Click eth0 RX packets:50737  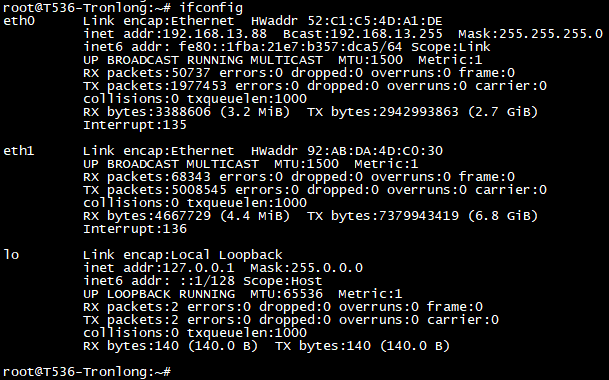coord(147,73)
